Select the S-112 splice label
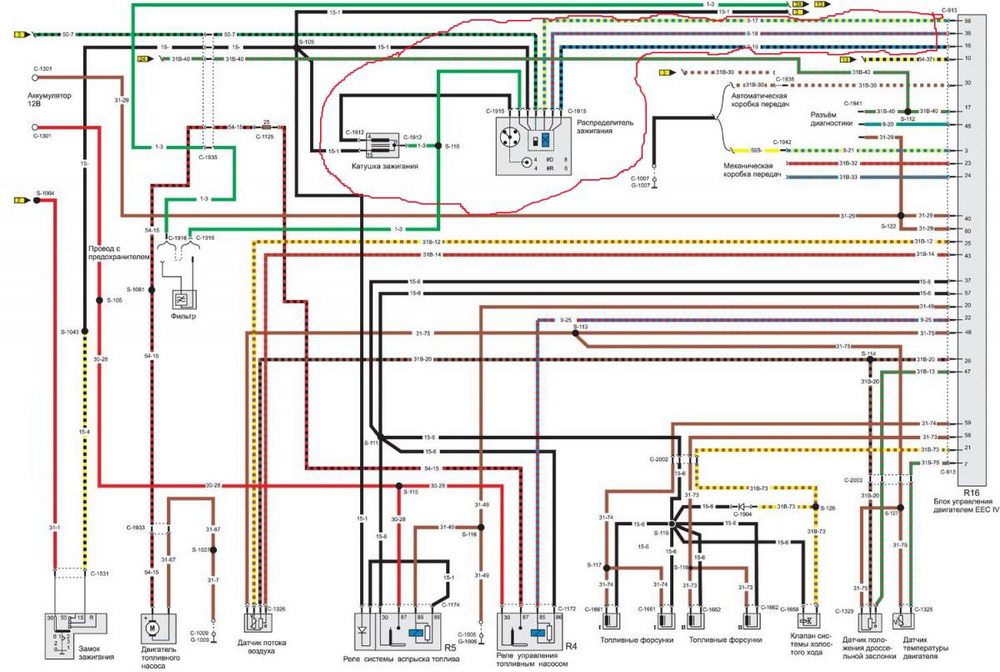Viewport: 1000px width, 672px height. coord(908,119)
